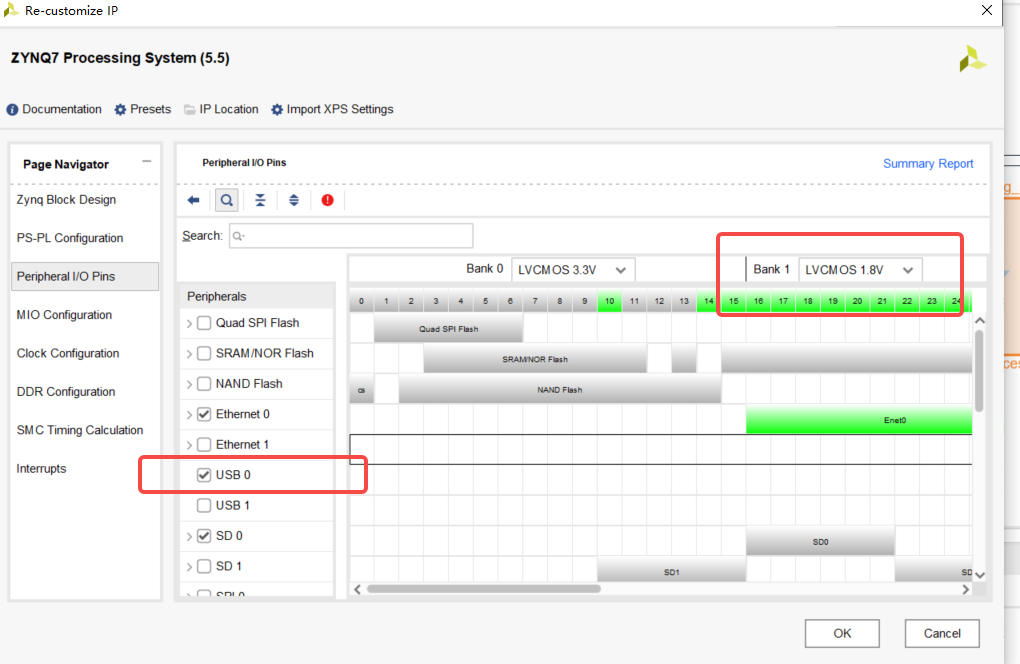Click the Presets gear icon

pyautogui.click(x=120, y=110)
